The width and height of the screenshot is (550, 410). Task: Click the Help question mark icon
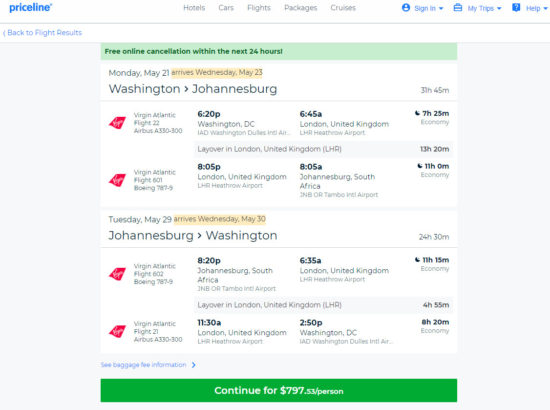[x=516, y=7]
